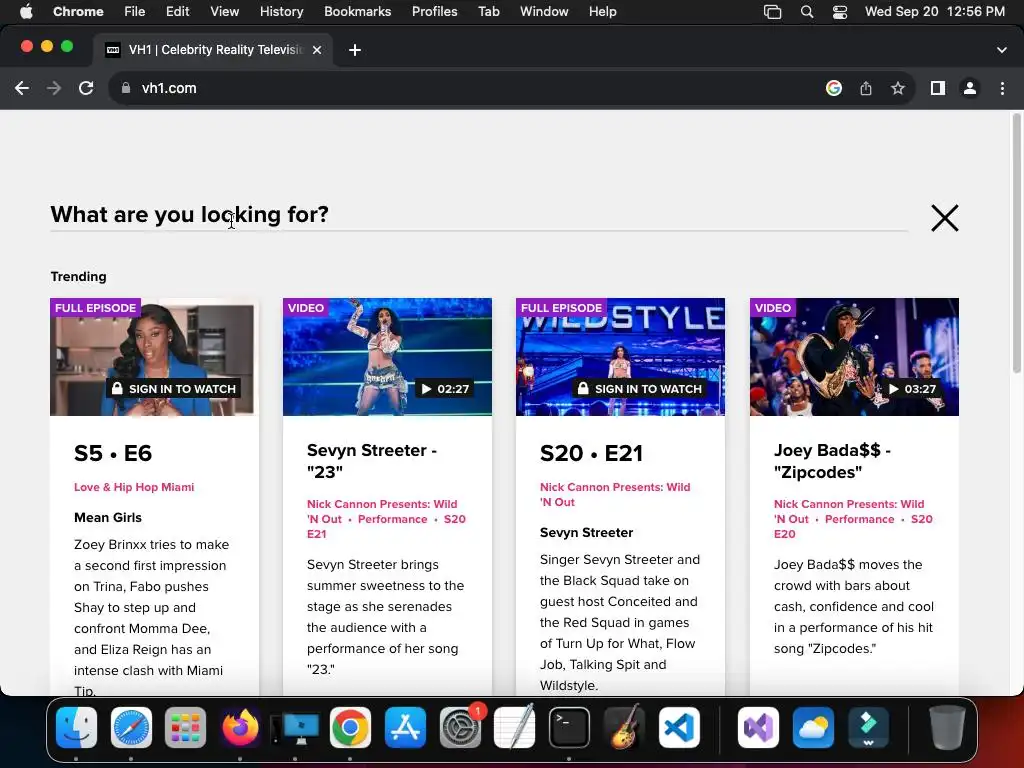Open the File menu

tap(135, 11)
